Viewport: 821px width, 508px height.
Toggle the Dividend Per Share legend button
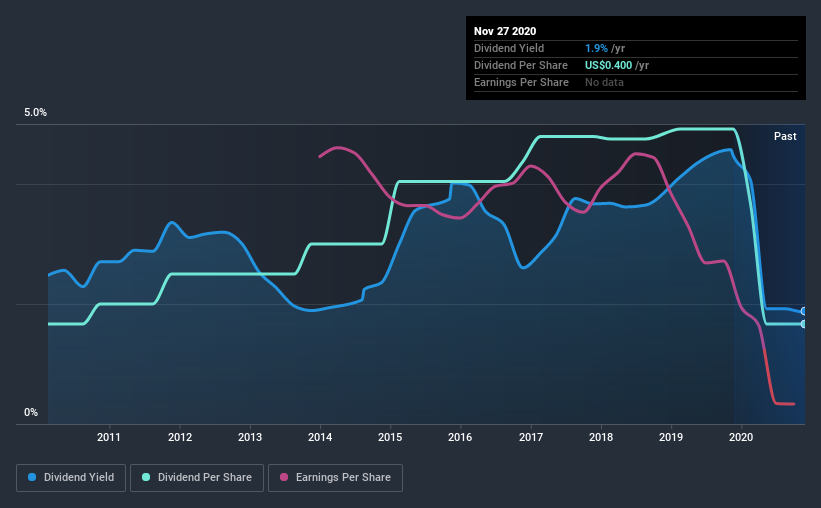click(x=197, y=478)
